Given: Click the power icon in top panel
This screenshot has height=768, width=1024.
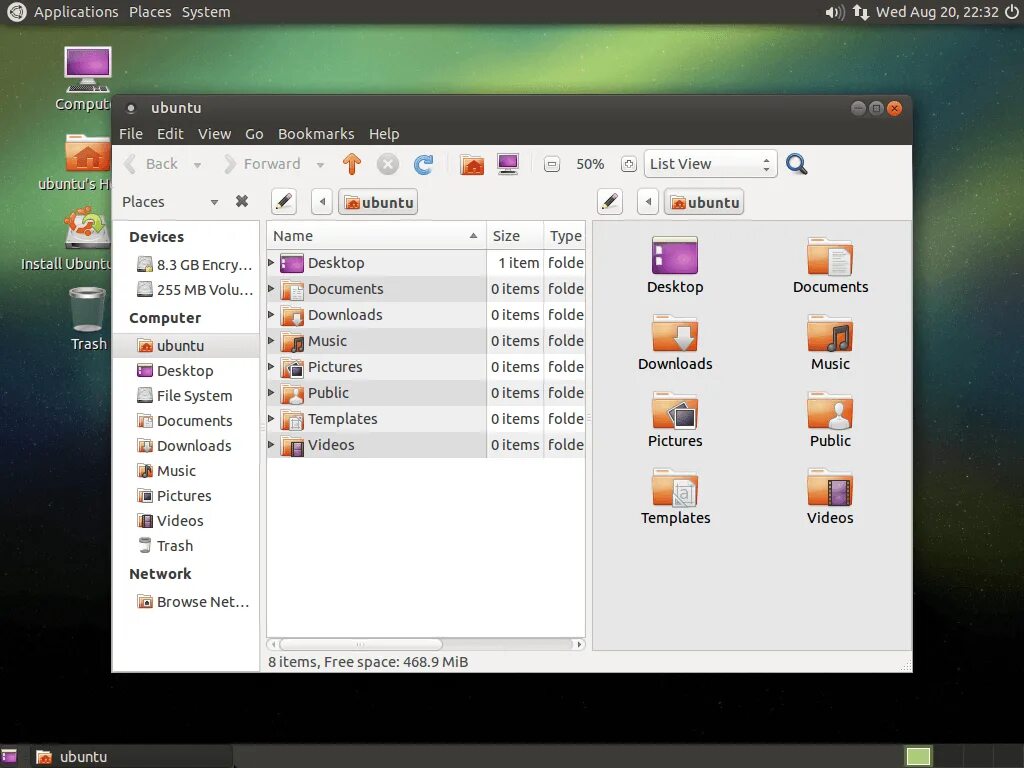Looking at the screenshot, I should pyautogui.click(x=1012, y=12).
